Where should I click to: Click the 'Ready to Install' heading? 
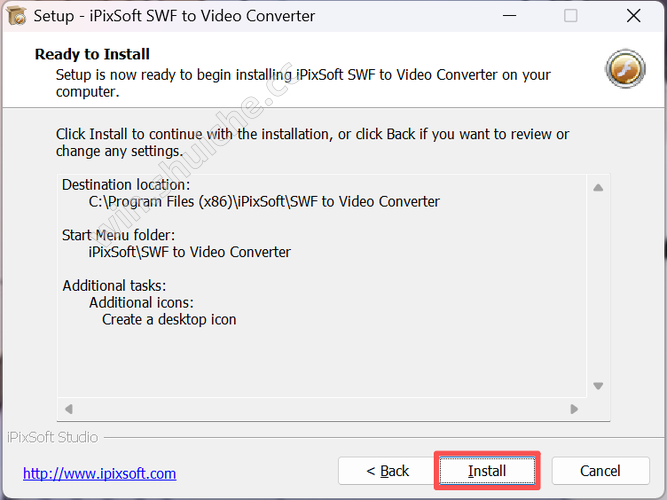(92, 54)
